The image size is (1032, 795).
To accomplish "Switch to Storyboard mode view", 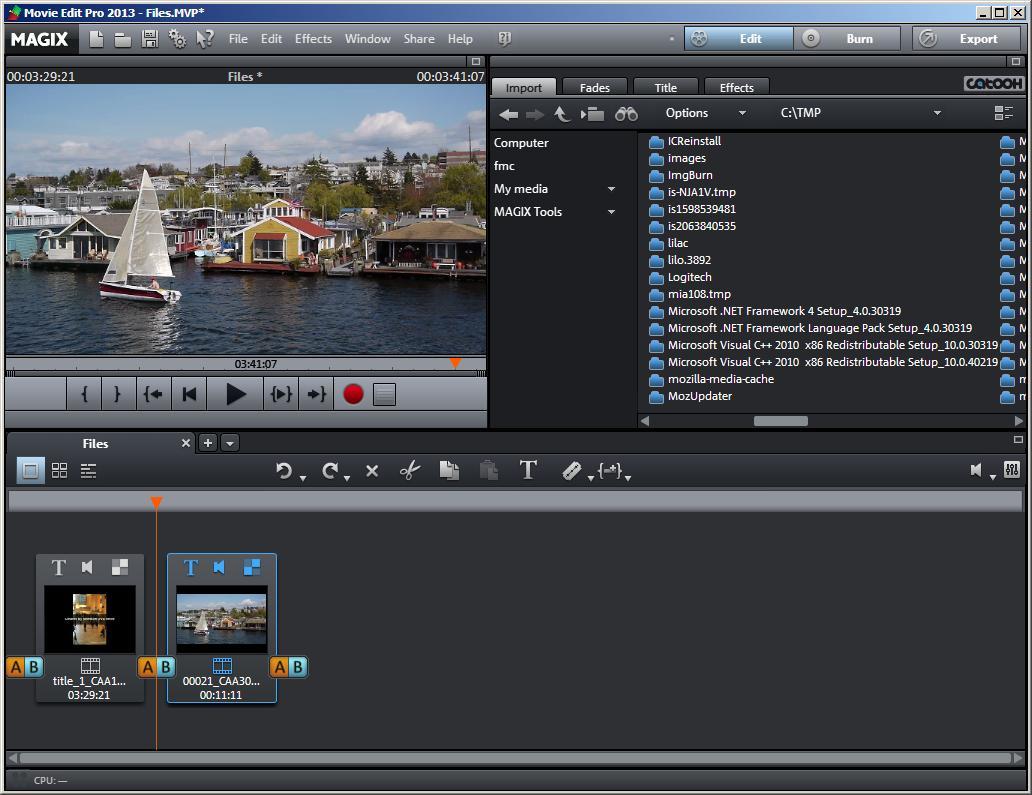I will point(30,471).
